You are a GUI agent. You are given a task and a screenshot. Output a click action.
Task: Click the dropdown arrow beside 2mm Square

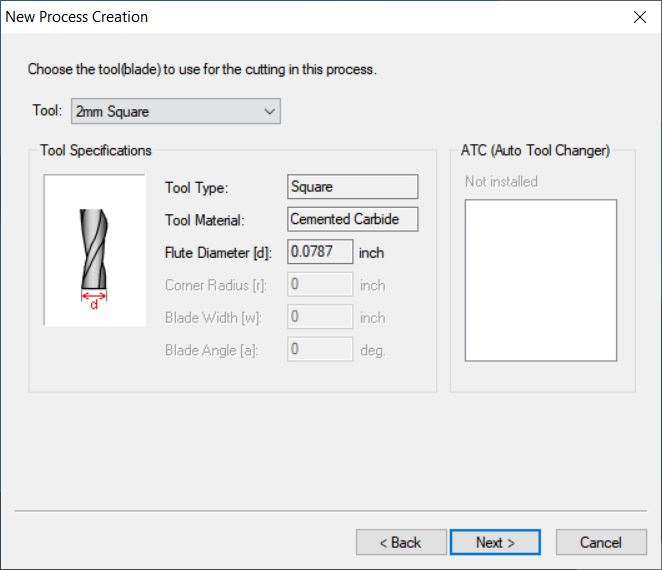pyautogui.click(x=269, y=111)
